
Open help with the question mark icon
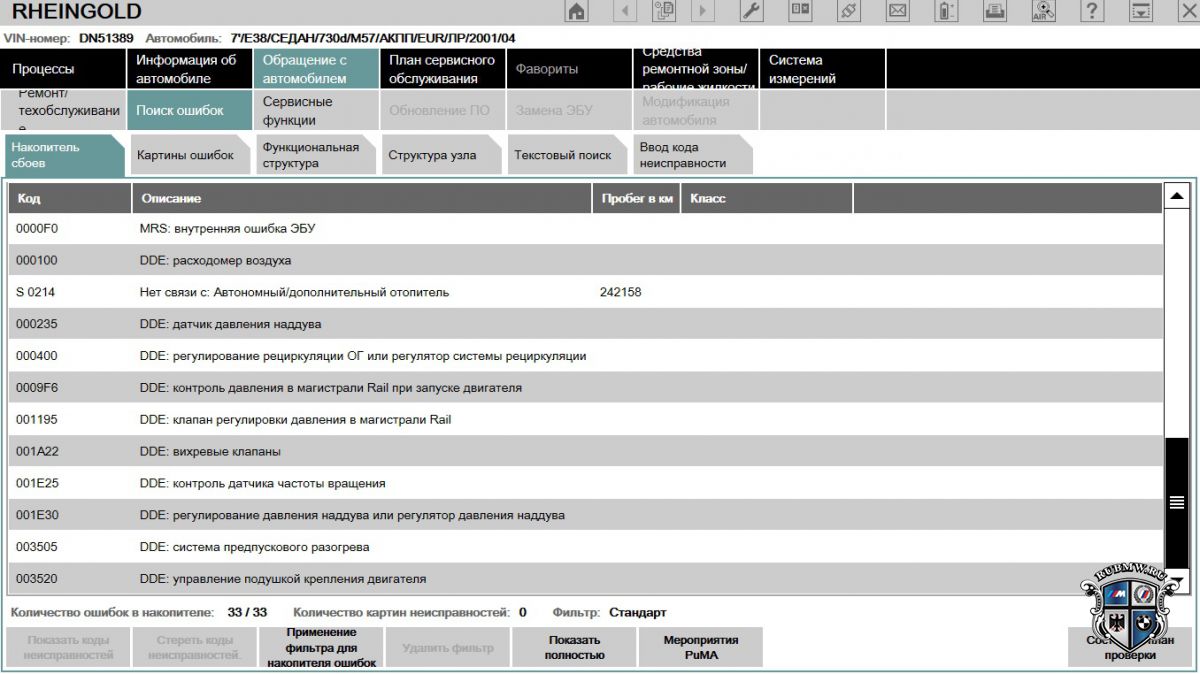point(1092,11)
